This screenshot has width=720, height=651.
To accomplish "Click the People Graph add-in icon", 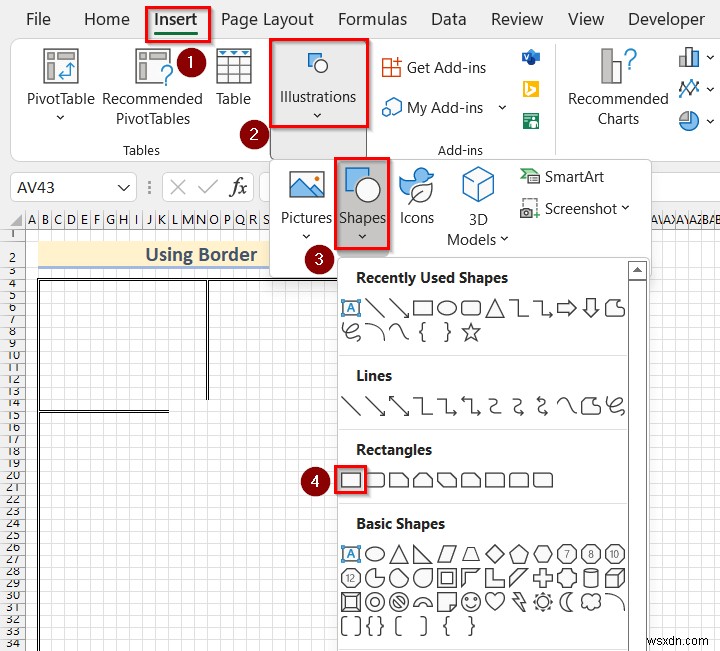I will pos(531,121).
